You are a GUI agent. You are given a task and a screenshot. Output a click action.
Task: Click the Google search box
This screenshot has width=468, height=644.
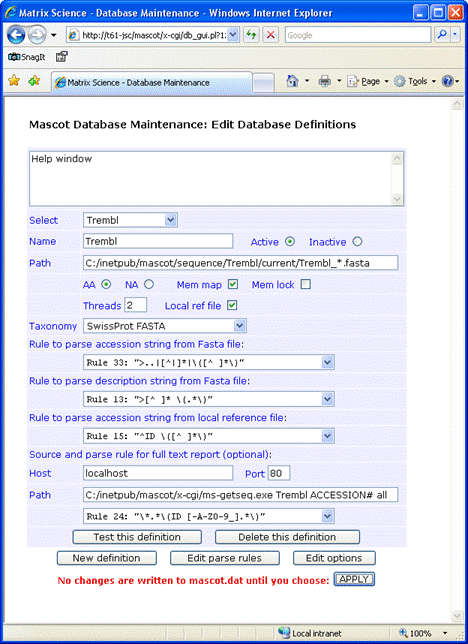point(358,35)
